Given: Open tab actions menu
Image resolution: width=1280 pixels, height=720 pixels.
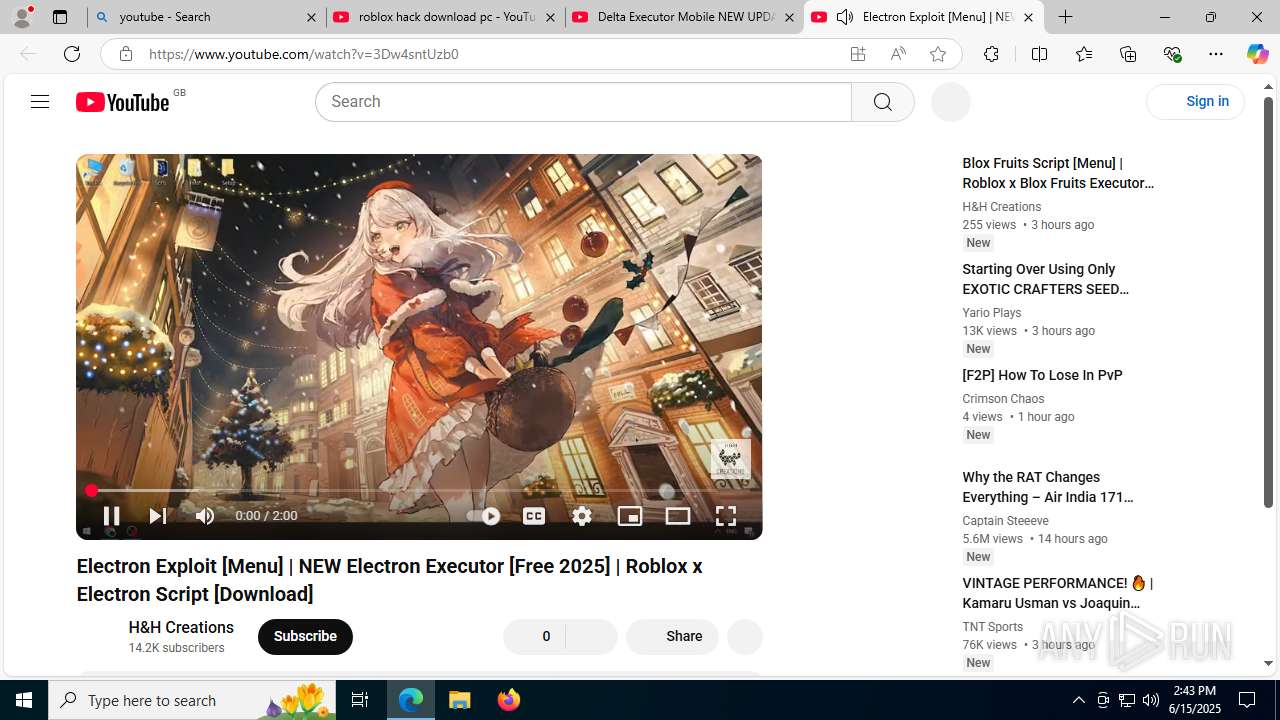Looking at the screenshot, I should (x=60, y=17).
